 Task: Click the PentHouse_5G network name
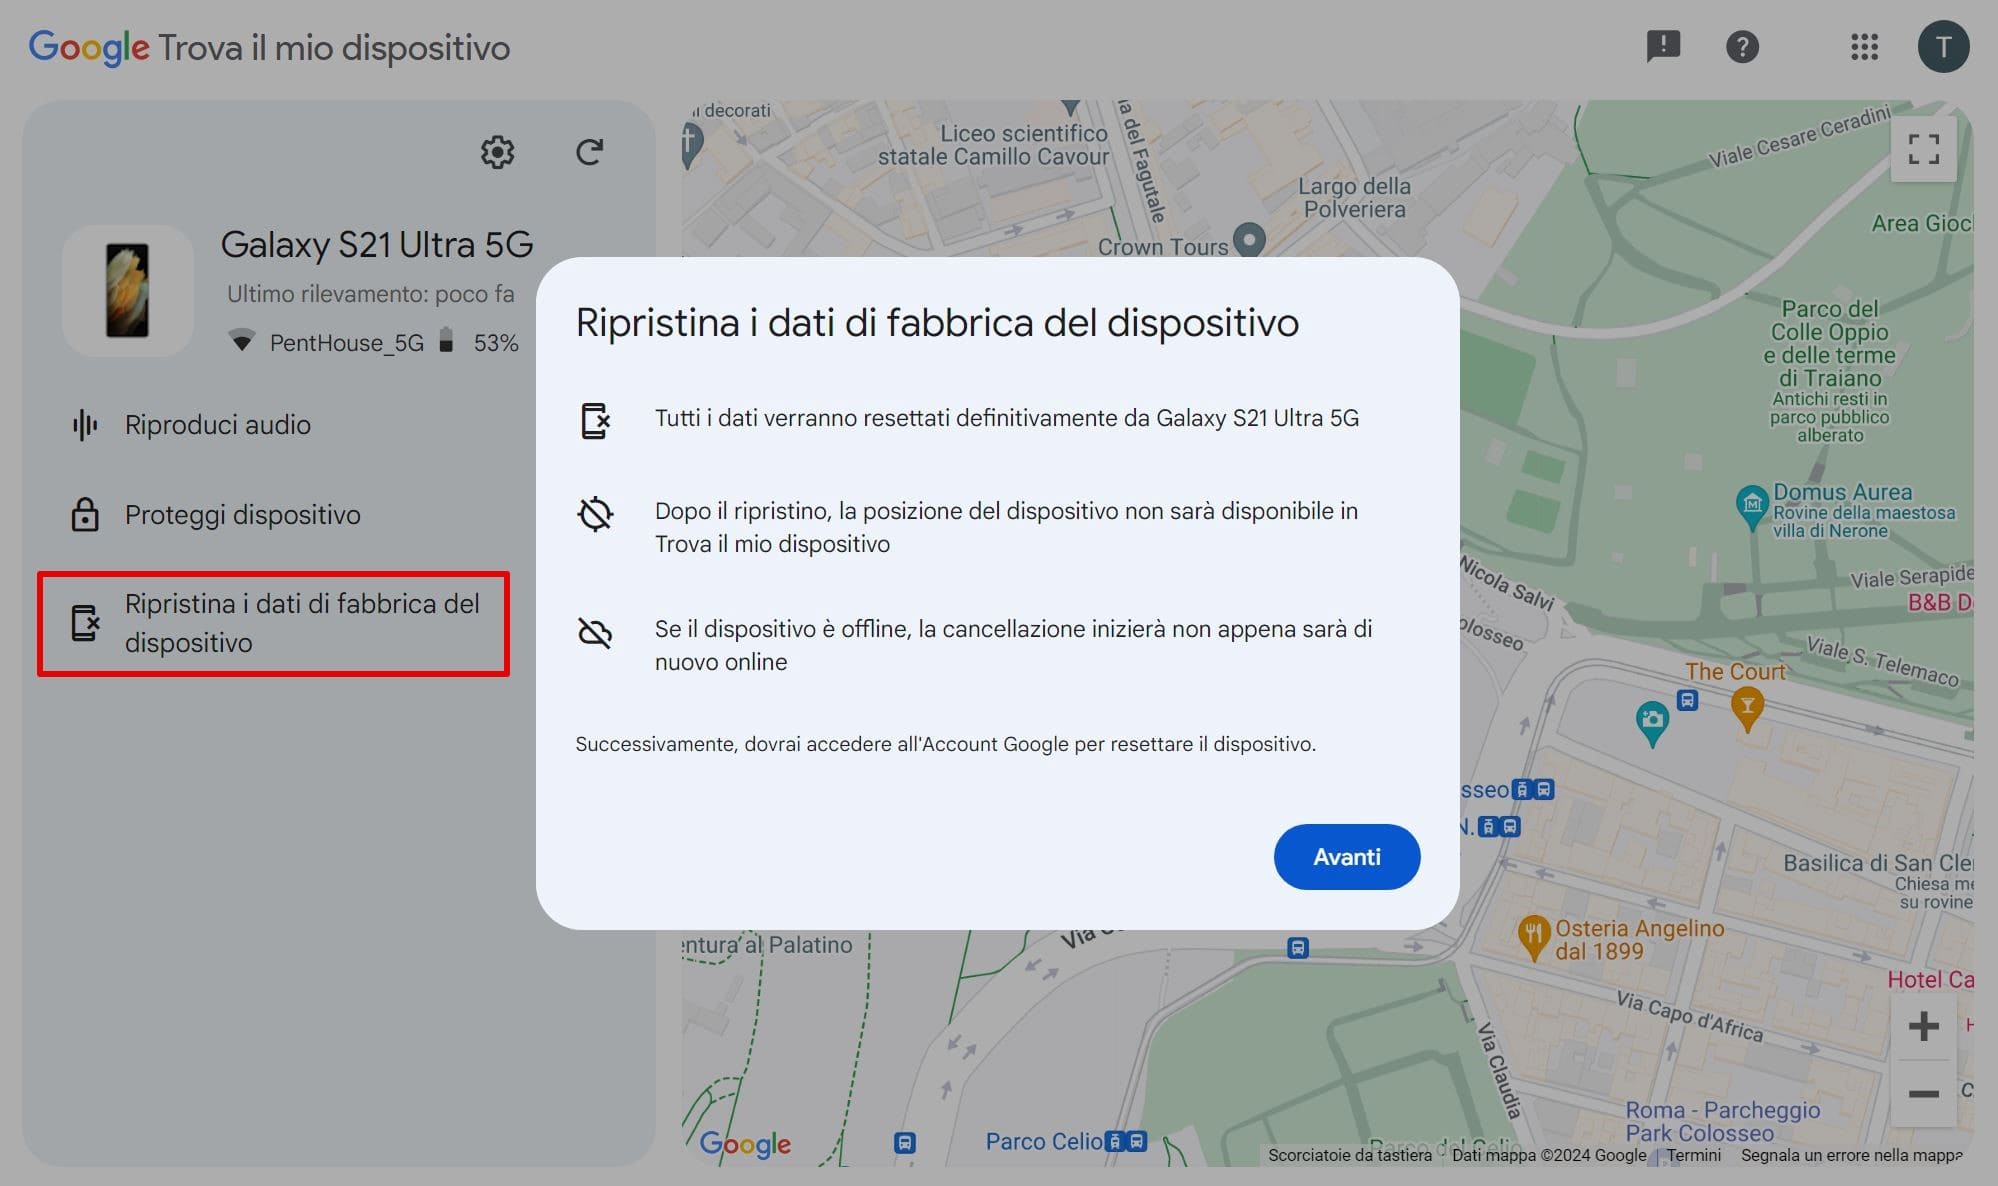point(347,343)
